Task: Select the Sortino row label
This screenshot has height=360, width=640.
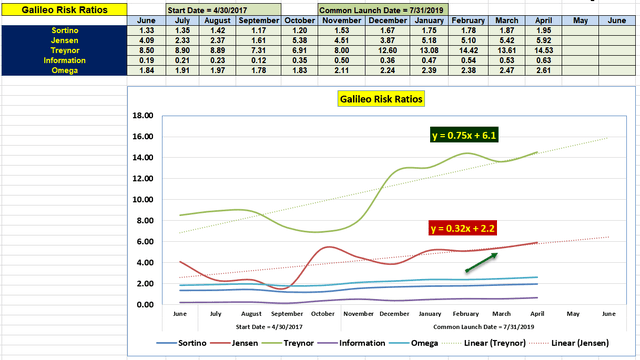Action: pyautogui.click(x=64, y=31)
